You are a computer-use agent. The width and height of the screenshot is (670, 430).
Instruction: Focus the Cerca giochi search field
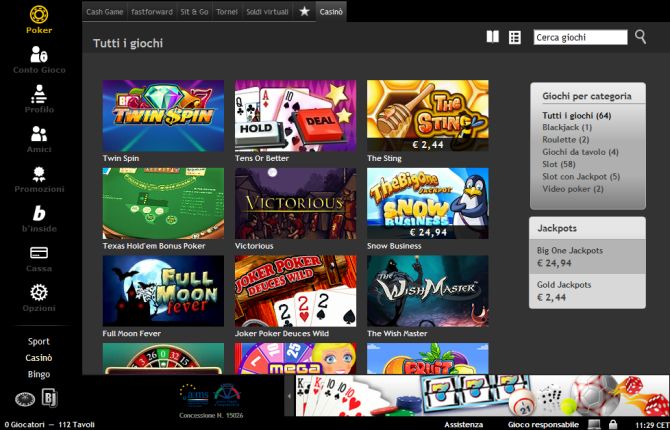(580, 37)
